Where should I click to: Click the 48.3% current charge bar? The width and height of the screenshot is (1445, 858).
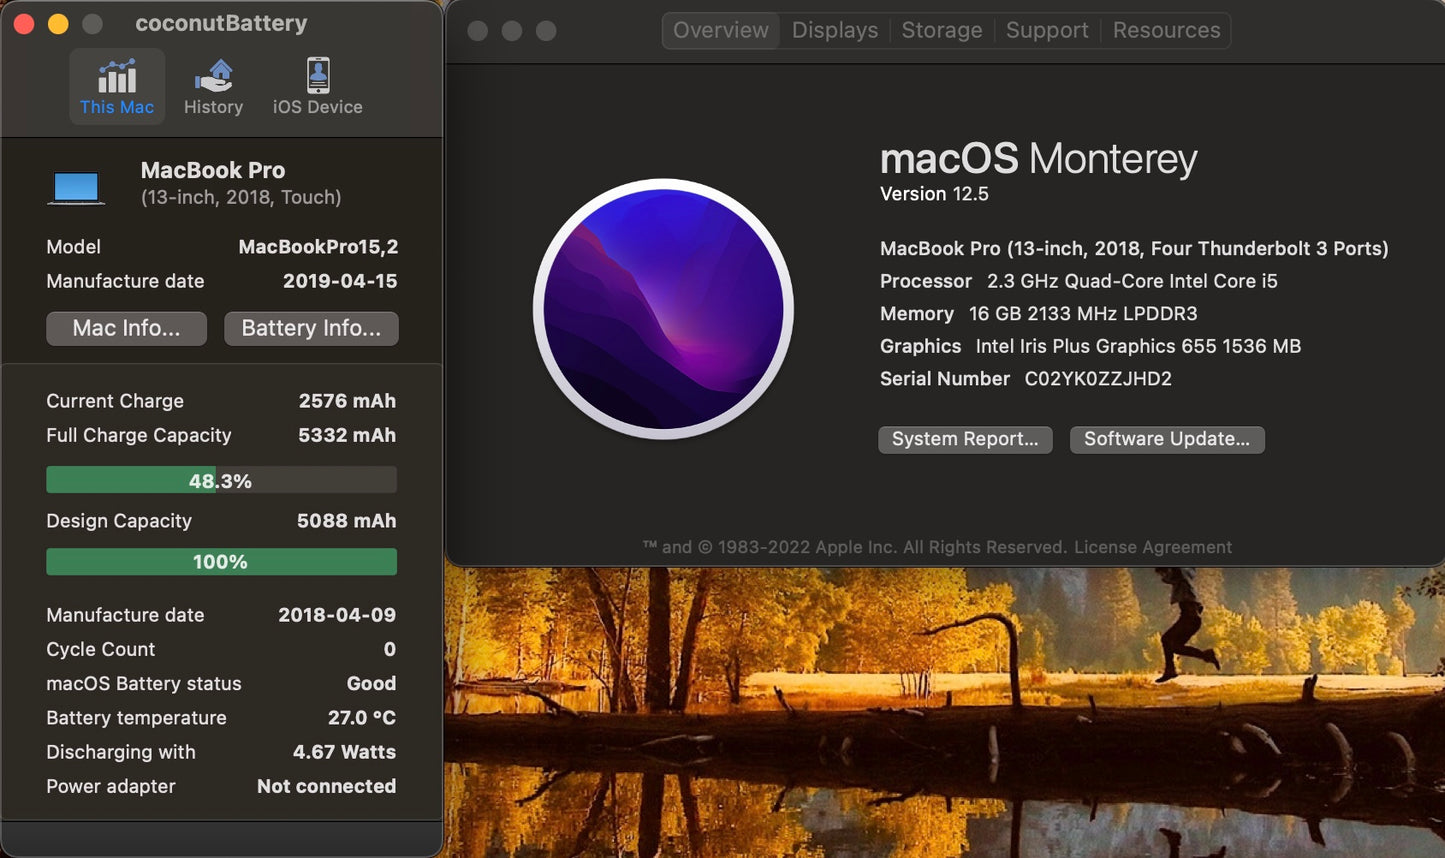point(221,481)
